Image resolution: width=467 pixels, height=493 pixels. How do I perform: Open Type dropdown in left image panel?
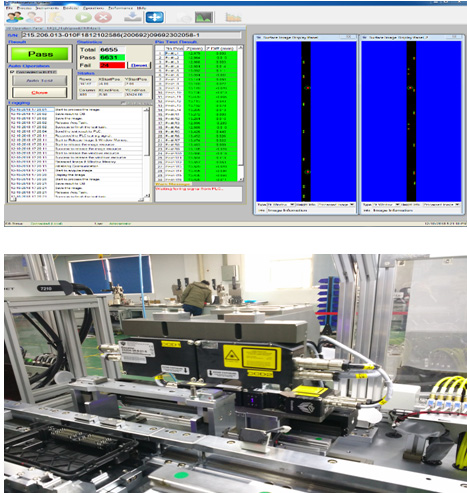pos(281,204)
